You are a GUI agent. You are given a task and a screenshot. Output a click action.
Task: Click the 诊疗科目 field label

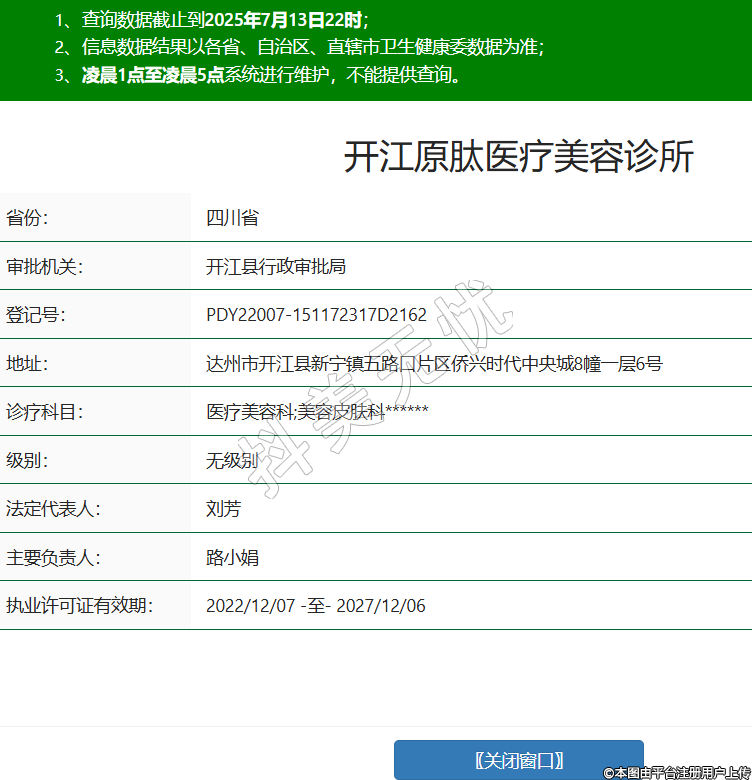click(x=44, y=411)
